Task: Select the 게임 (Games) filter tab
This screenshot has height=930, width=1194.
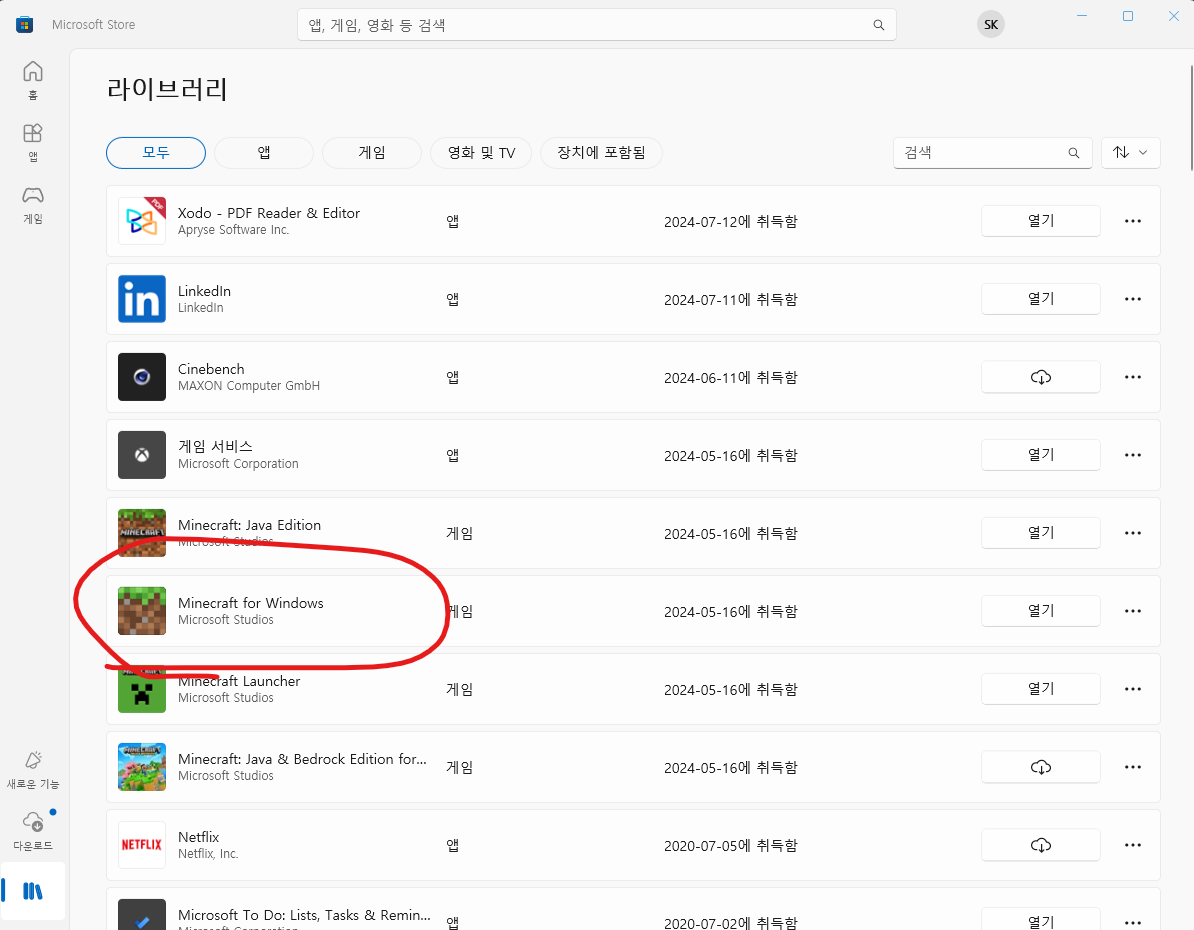Action: [x=372, y=152]
